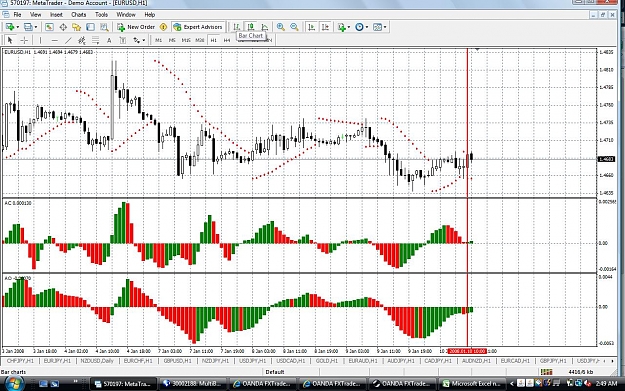Click the Indicators list icon
The height and width of the screenshot is (391, 625).
coord(341,27)
